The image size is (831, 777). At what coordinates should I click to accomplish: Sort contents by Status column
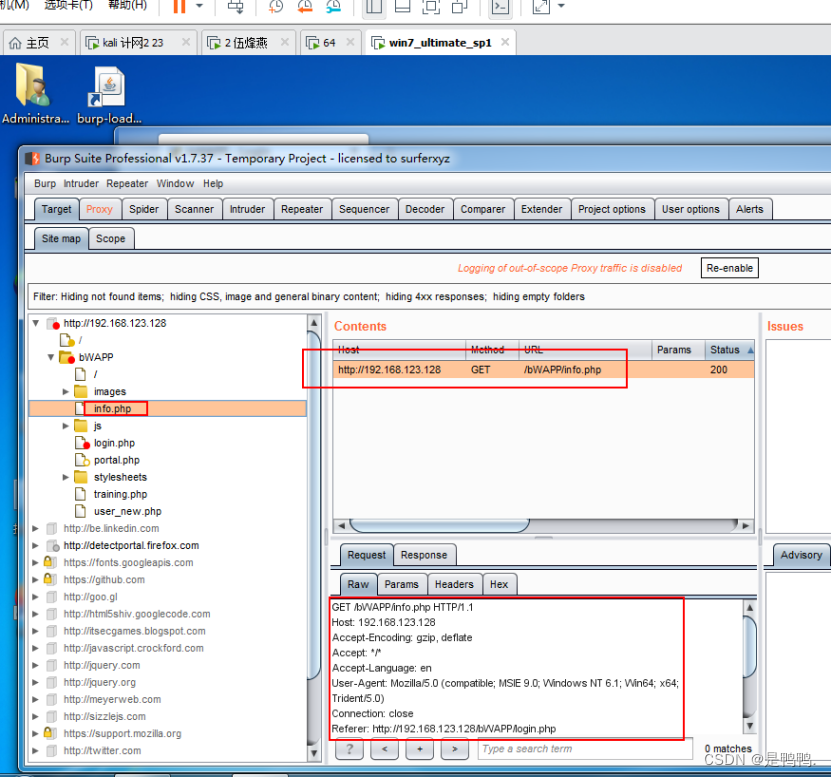[729, 350]
